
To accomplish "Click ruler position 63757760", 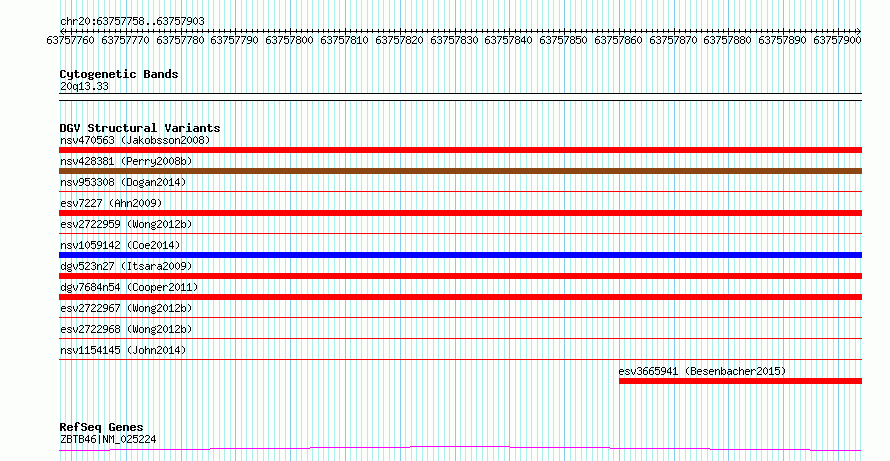I will (x=70, y=40).
